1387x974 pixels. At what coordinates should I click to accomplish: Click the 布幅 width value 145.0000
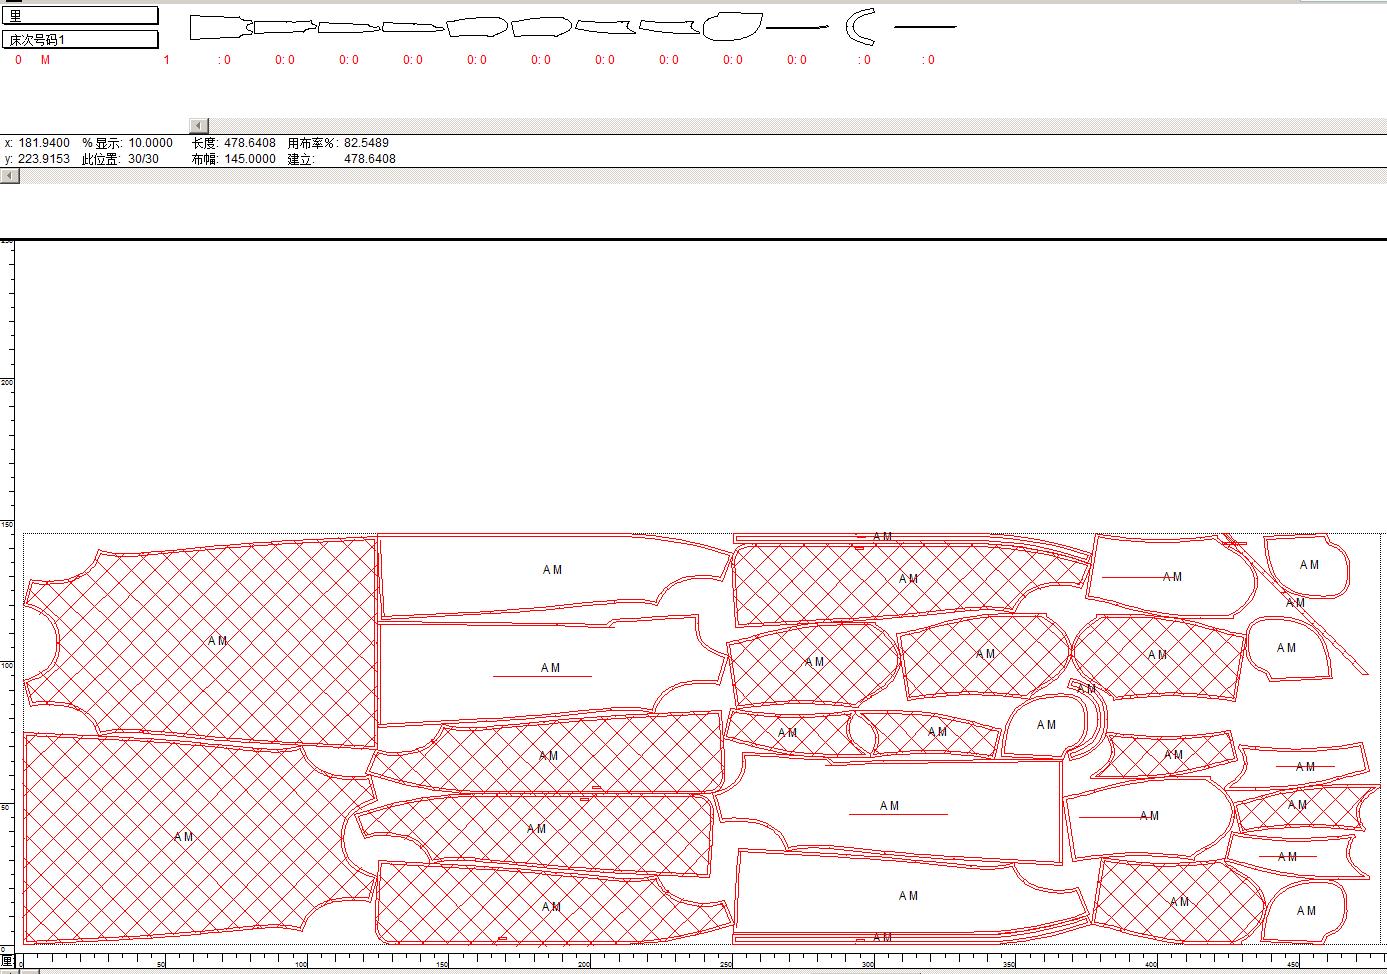(x=249, y=159)
